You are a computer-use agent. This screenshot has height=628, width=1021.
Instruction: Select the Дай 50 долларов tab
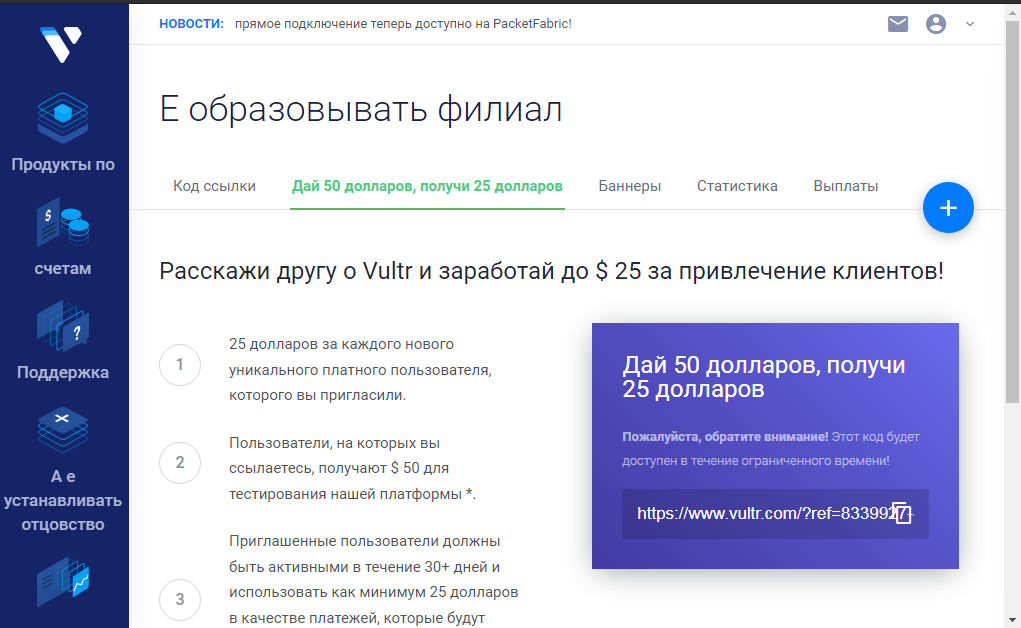coord(427,186)
